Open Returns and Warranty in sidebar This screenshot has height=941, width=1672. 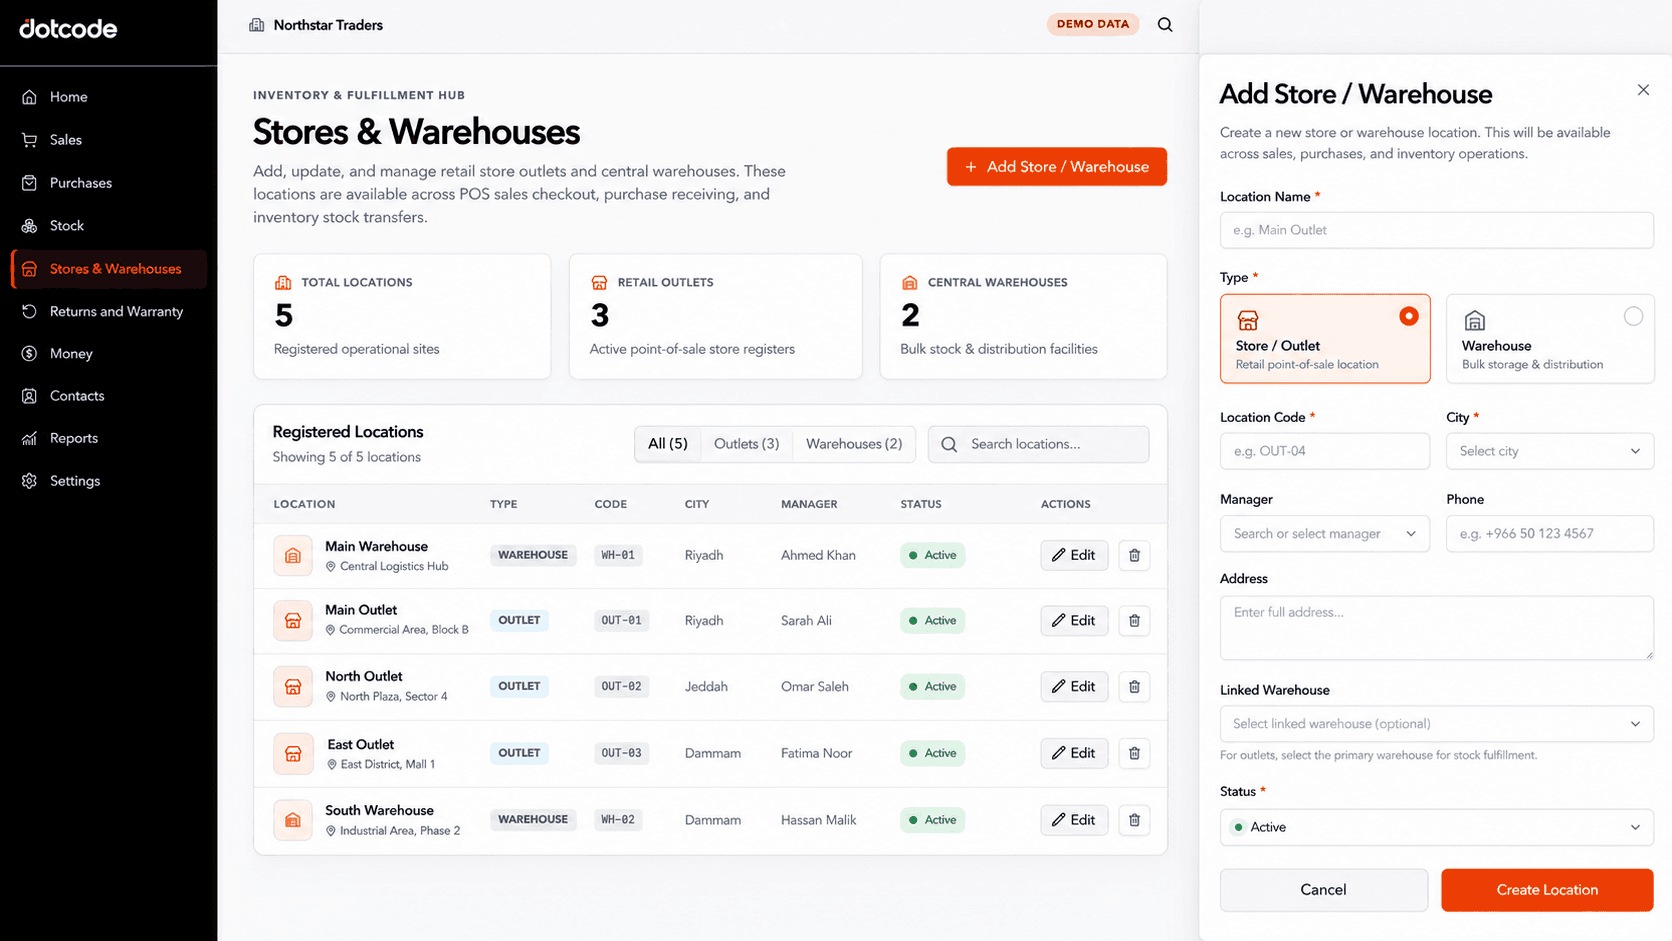[x=109, y=311]
